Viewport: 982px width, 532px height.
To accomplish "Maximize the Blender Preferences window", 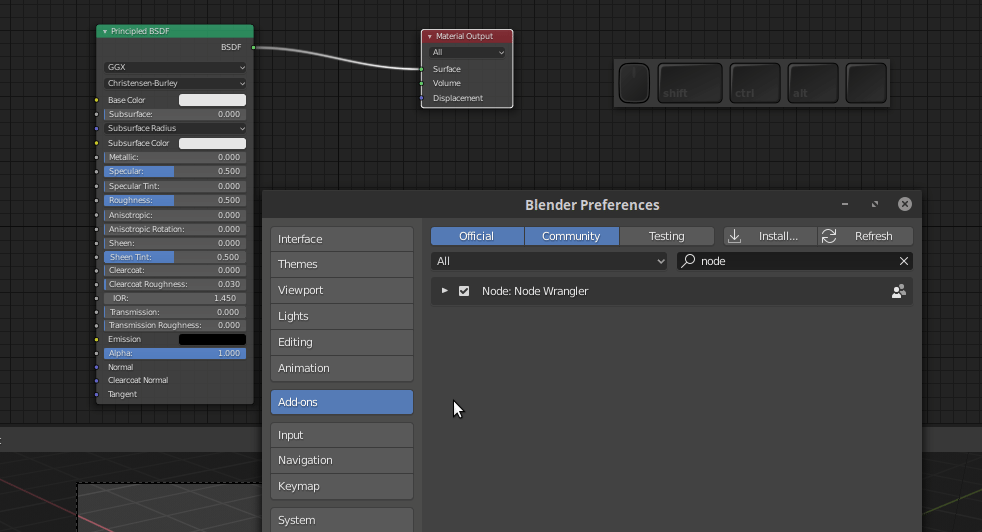I will click(x=875, y=204).
